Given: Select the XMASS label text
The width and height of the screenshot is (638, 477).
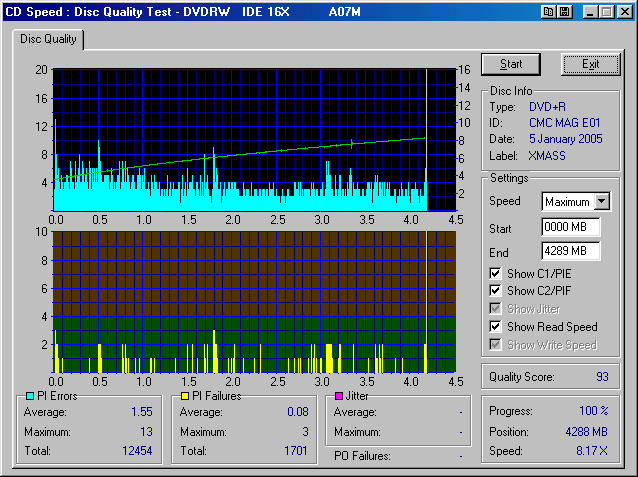Looking at the screenshot, I should tap(547, 156).
